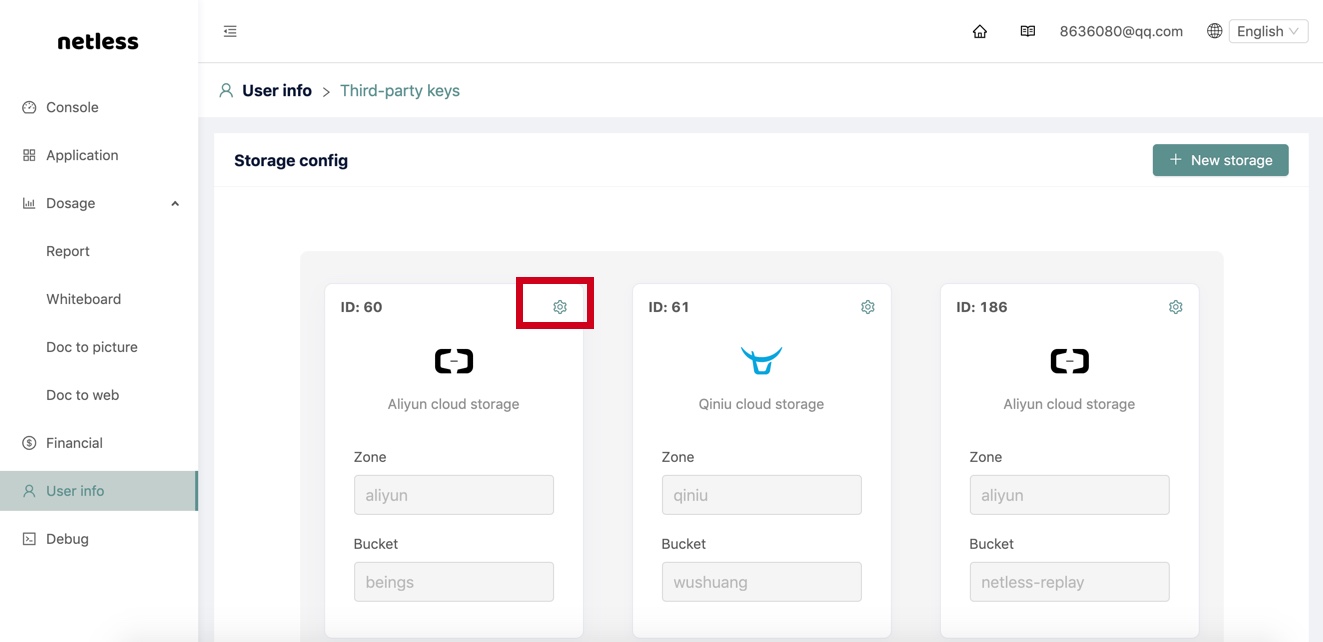Click the Debug terminal icon in sidebar
Image resolution: width=1323 pixels, height=642 pixels.
[x=29, y=539]
